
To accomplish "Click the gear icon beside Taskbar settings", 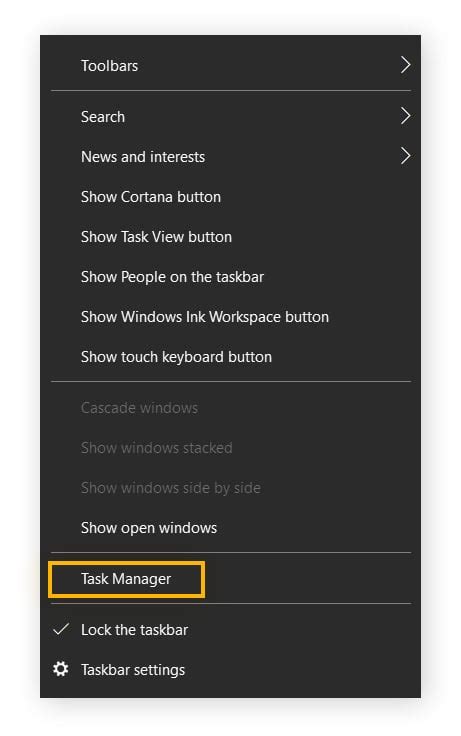I will point(61,669).
